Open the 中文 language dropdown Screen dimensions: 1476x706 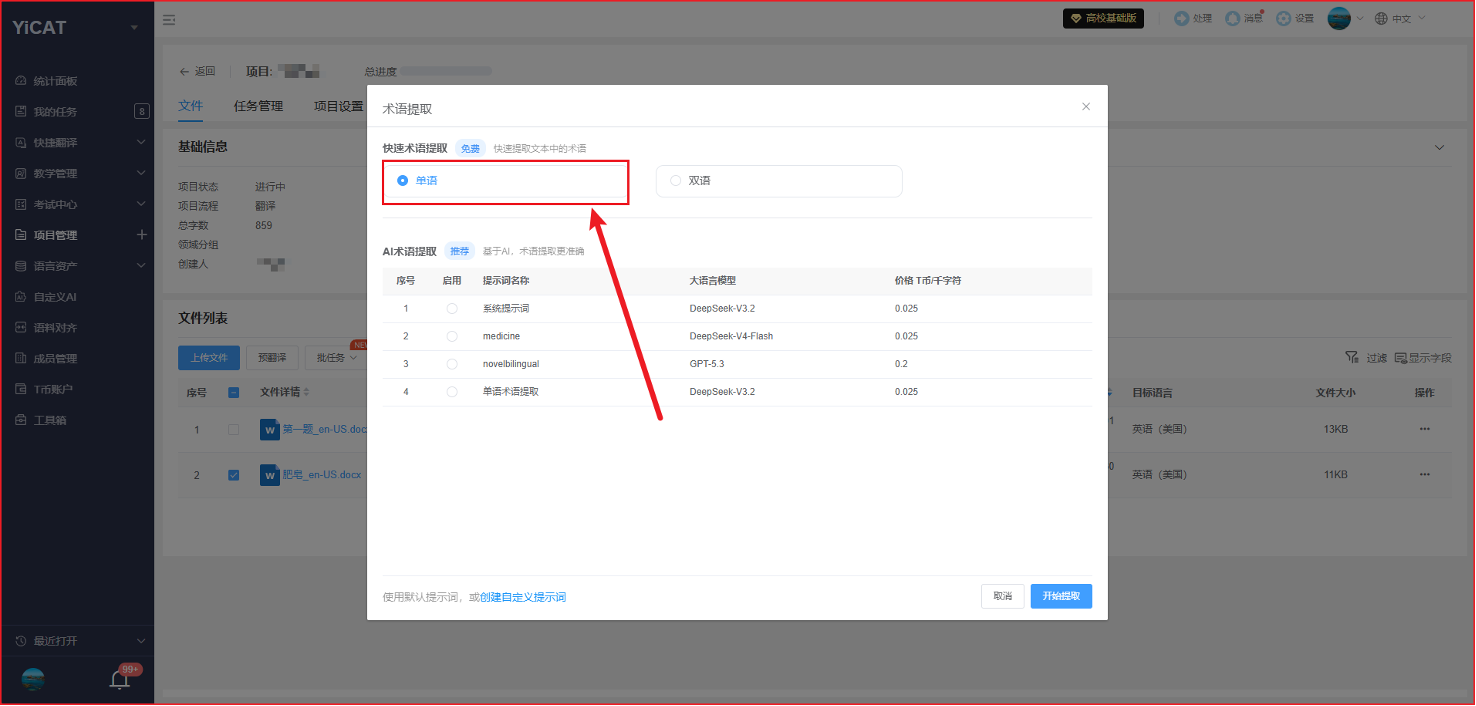(1401, 18)
